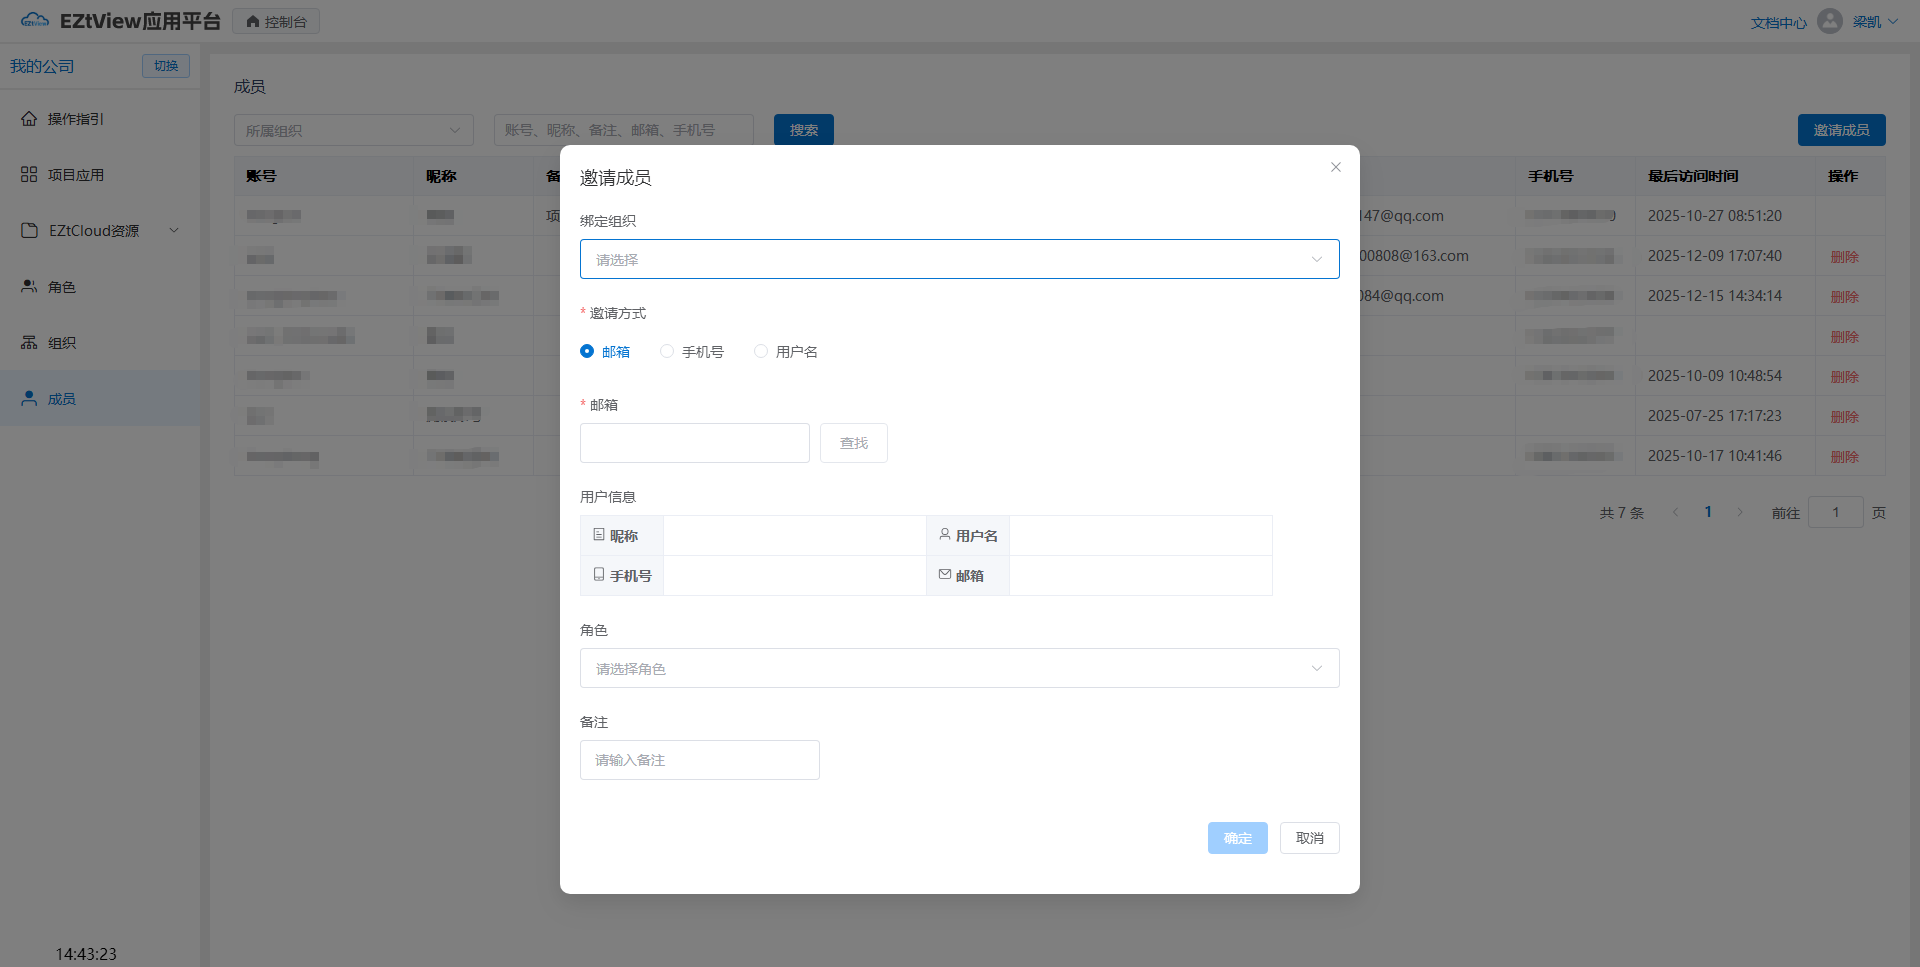Click the 查找 button beside email field
The width and height of the screenshot is (1920, 967).
(853, 443)
